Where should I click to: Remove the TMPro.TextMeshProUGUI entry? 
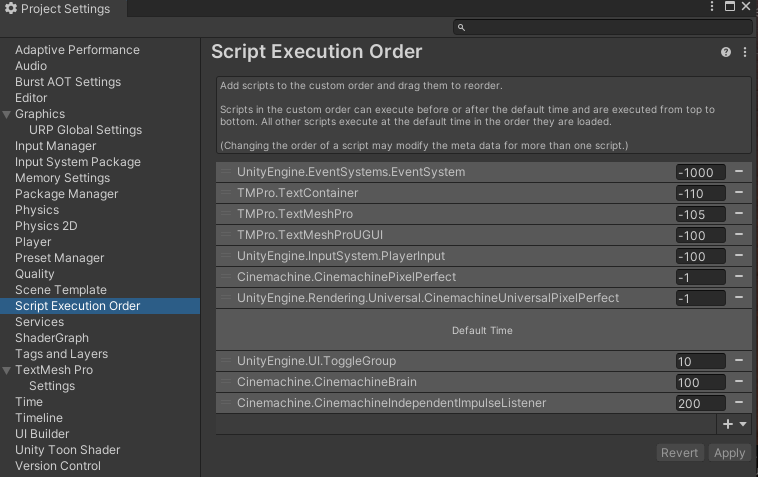click(739, 234)
